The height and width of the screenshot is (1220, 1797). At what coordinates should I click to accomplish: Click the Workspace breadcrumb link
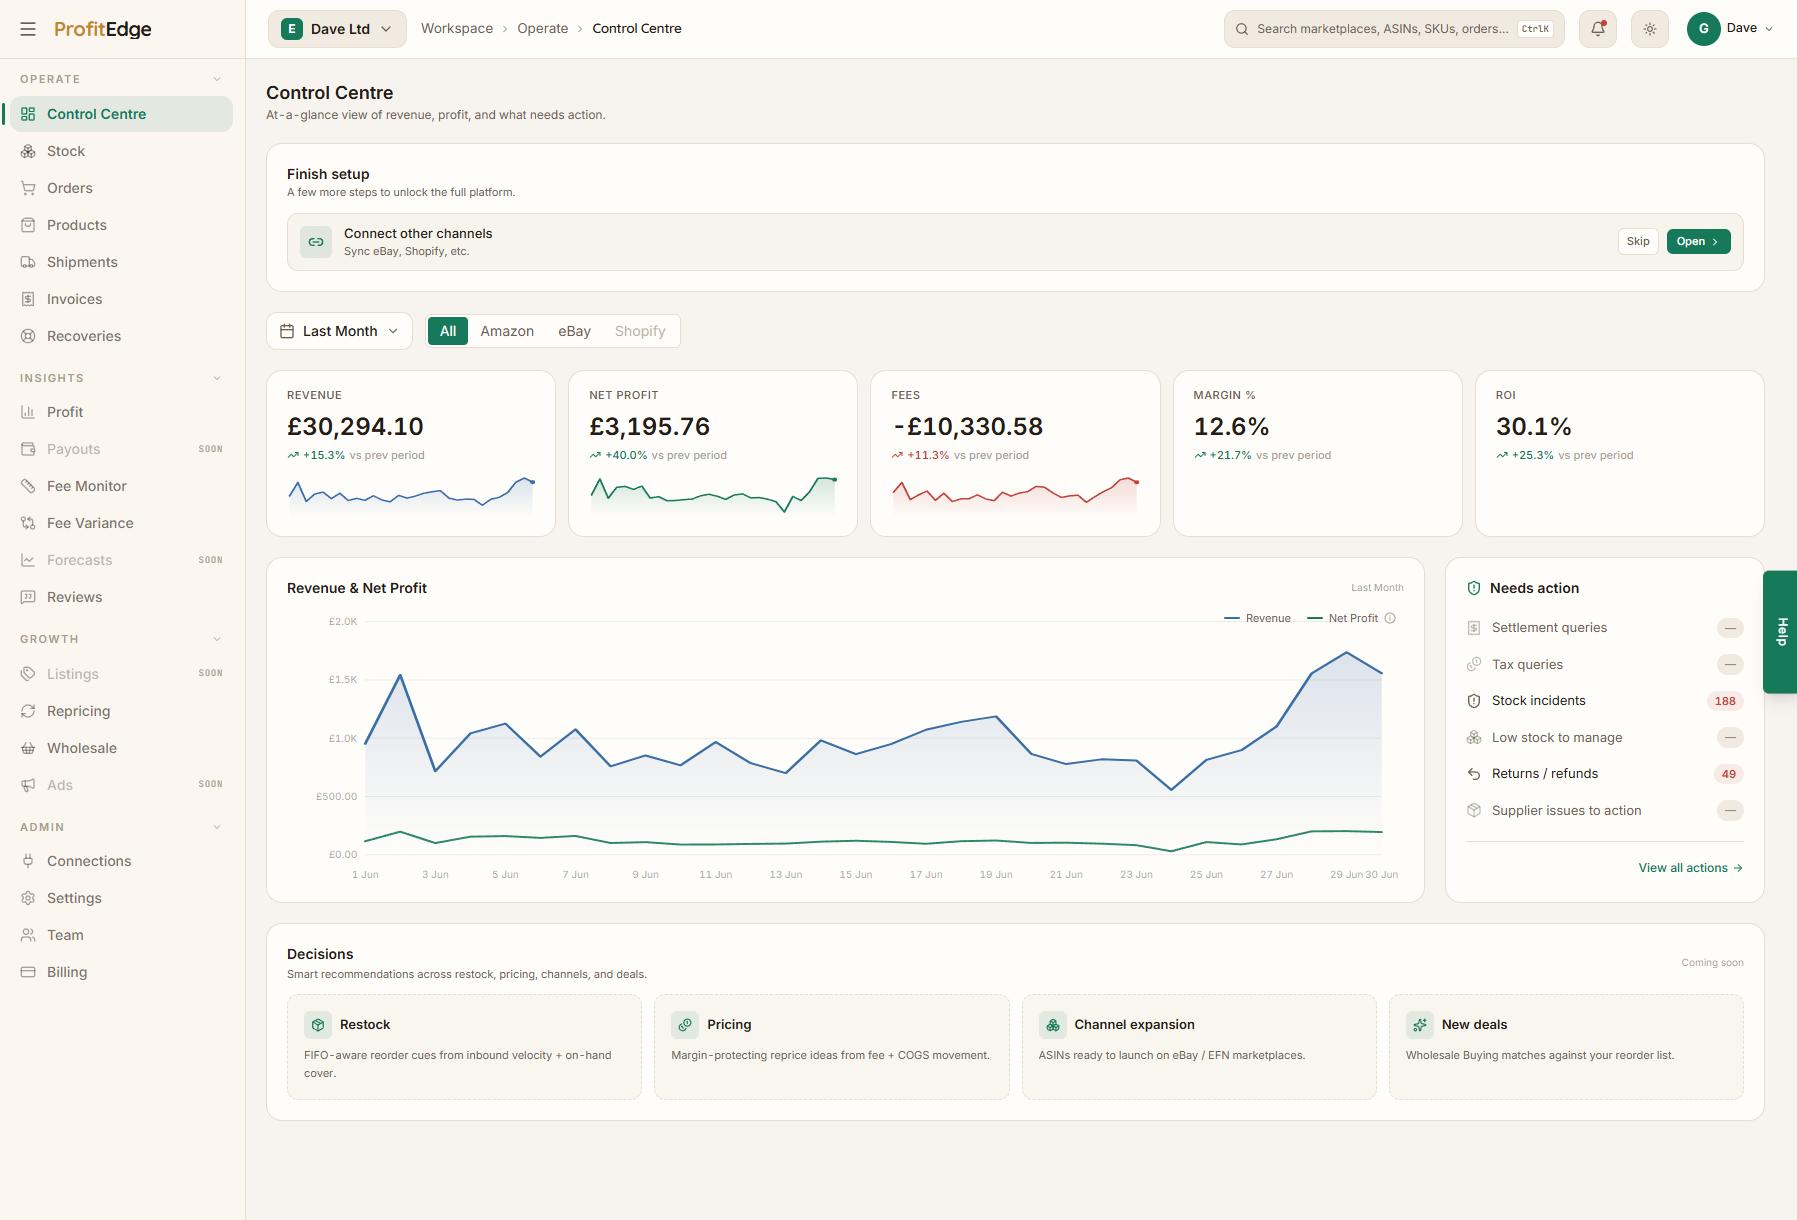click(457, 29)
